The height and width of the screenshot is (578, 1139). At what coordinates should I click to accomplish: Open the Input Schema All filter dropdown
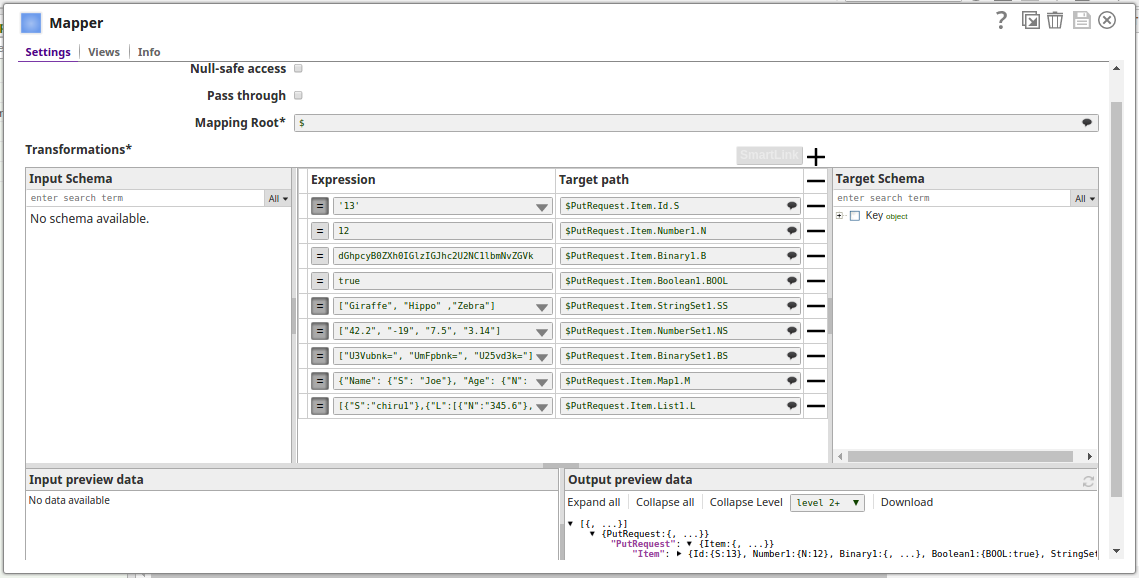click(x=278, y=198)
